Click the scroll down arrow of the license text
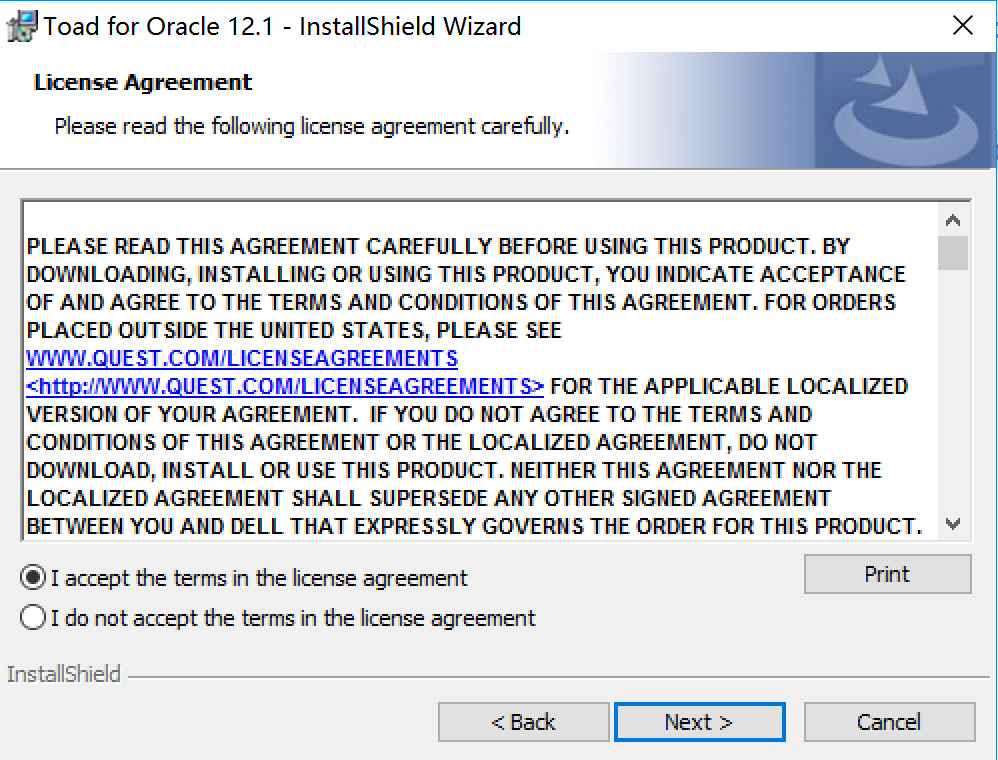Image resolution: width=998 pixels, height=760 pixels. 953,523
